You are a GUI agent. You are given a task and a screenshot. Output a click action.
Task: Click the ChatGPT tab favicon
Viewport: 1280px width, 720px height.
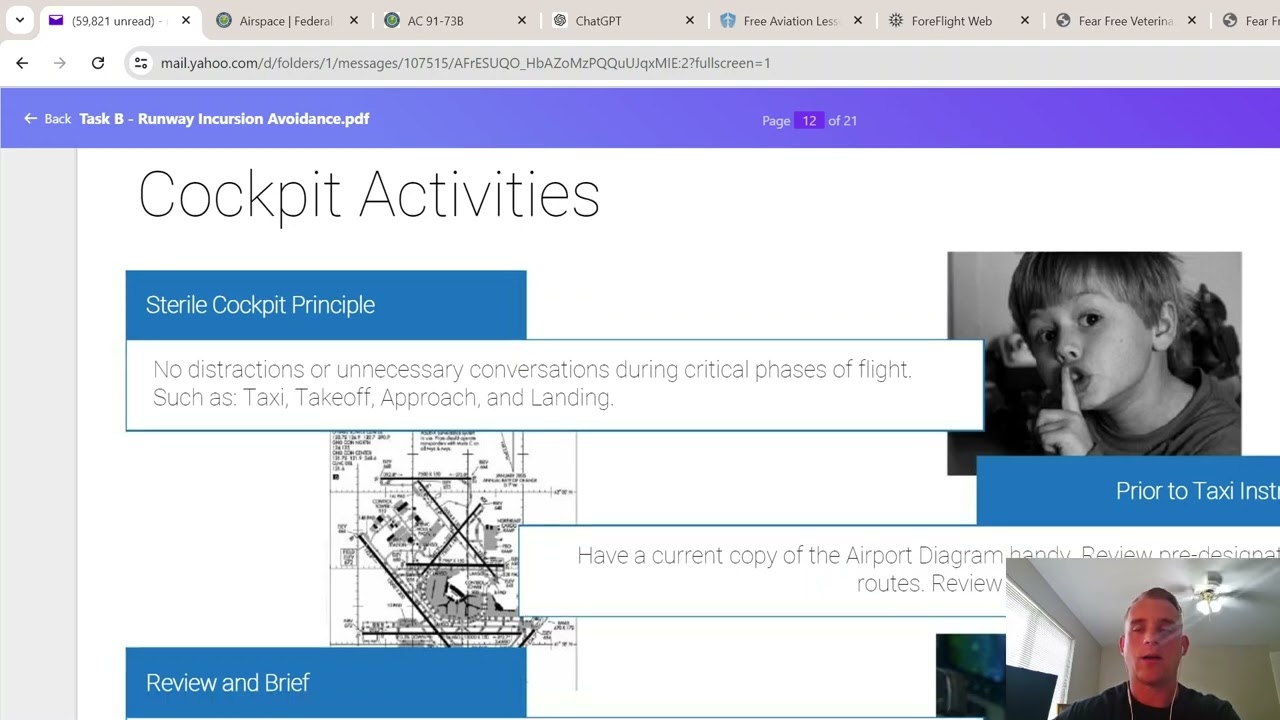coord(560,21)
